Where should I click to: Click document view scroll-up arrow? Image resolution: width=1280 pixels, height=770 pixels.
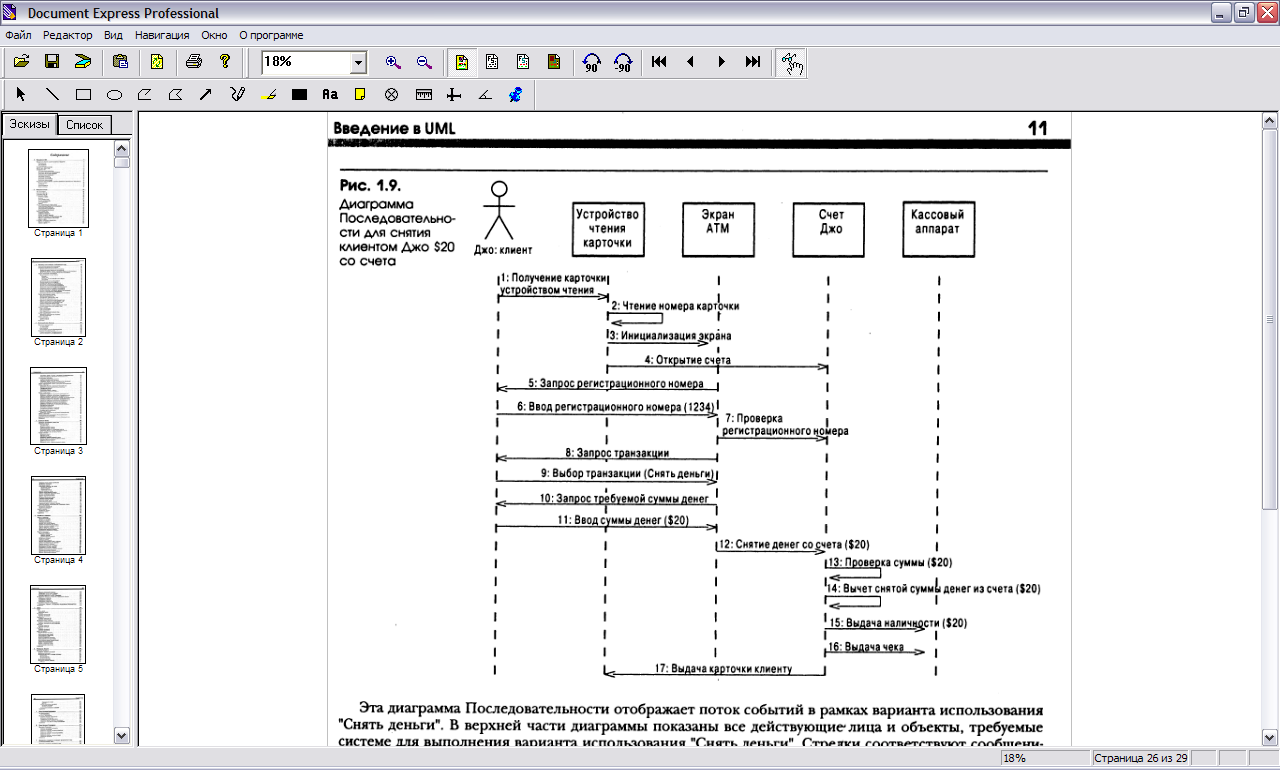1271,120
